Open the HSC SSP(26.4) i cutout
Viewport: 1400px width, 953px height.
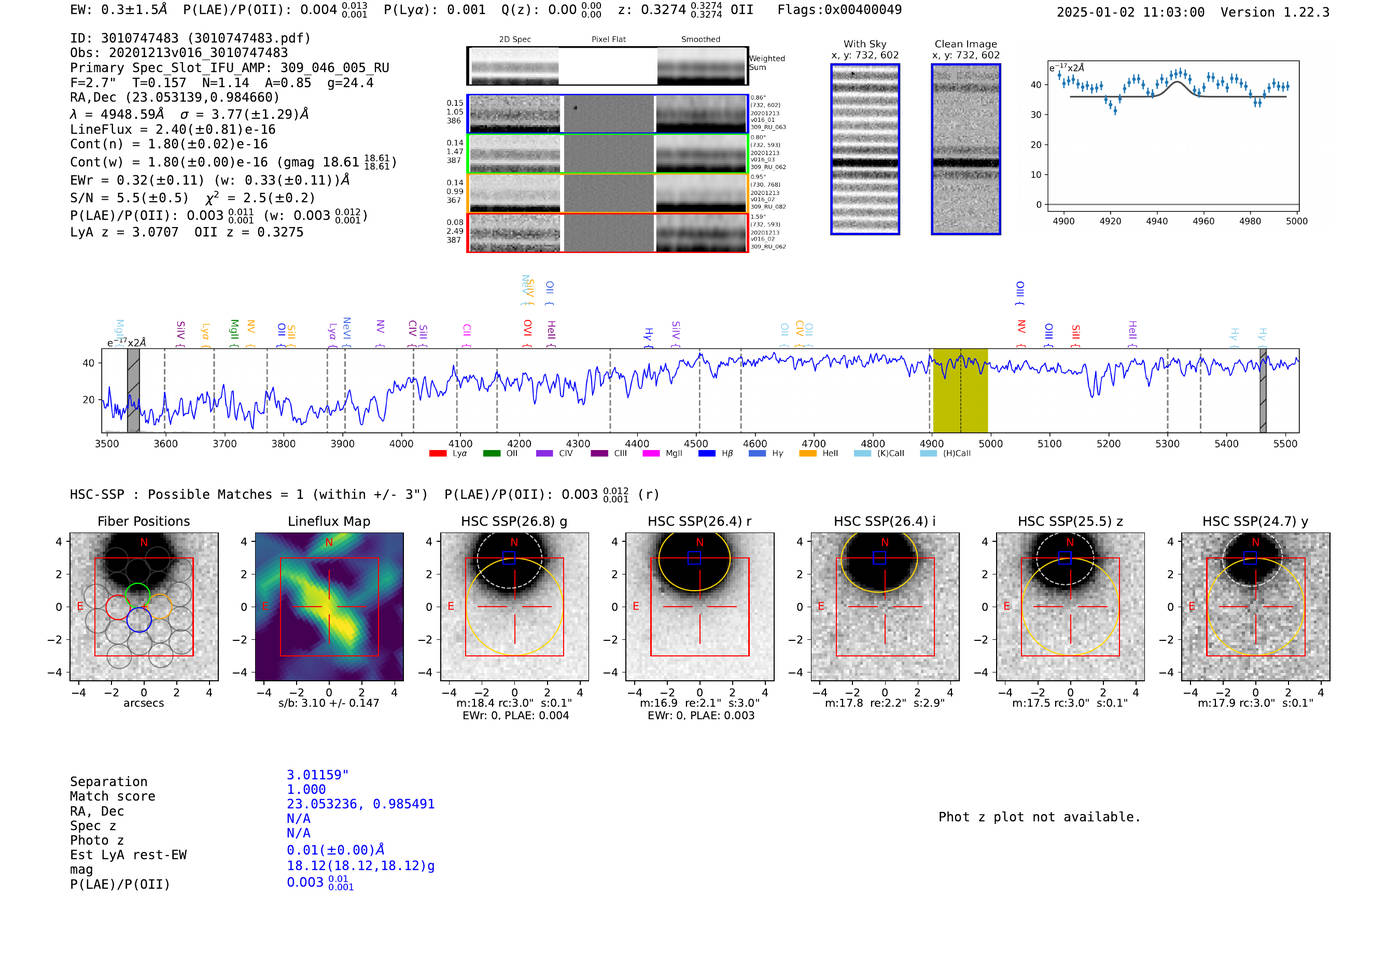click(x=885, y=606)
